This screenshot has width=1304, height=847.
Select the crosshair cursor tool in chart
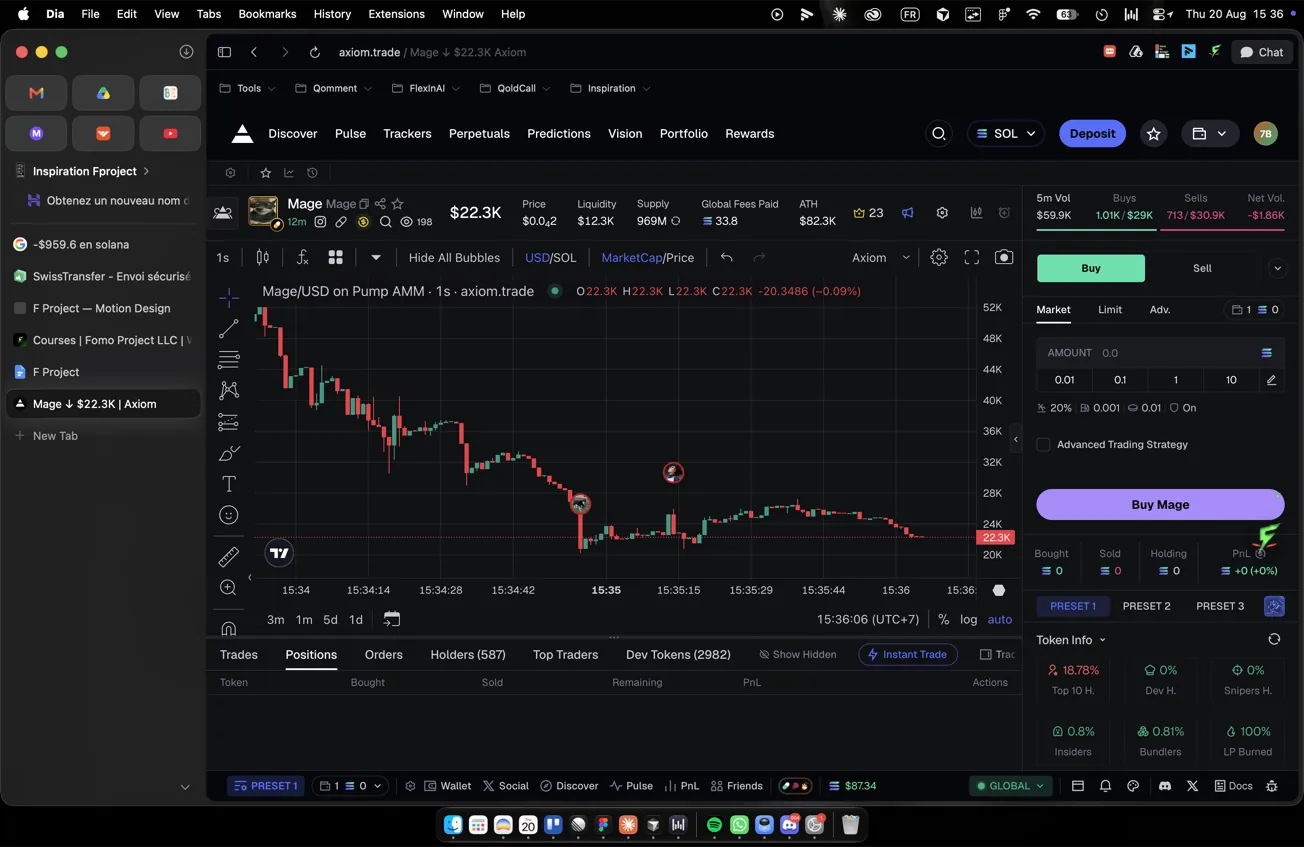[228, 297]
